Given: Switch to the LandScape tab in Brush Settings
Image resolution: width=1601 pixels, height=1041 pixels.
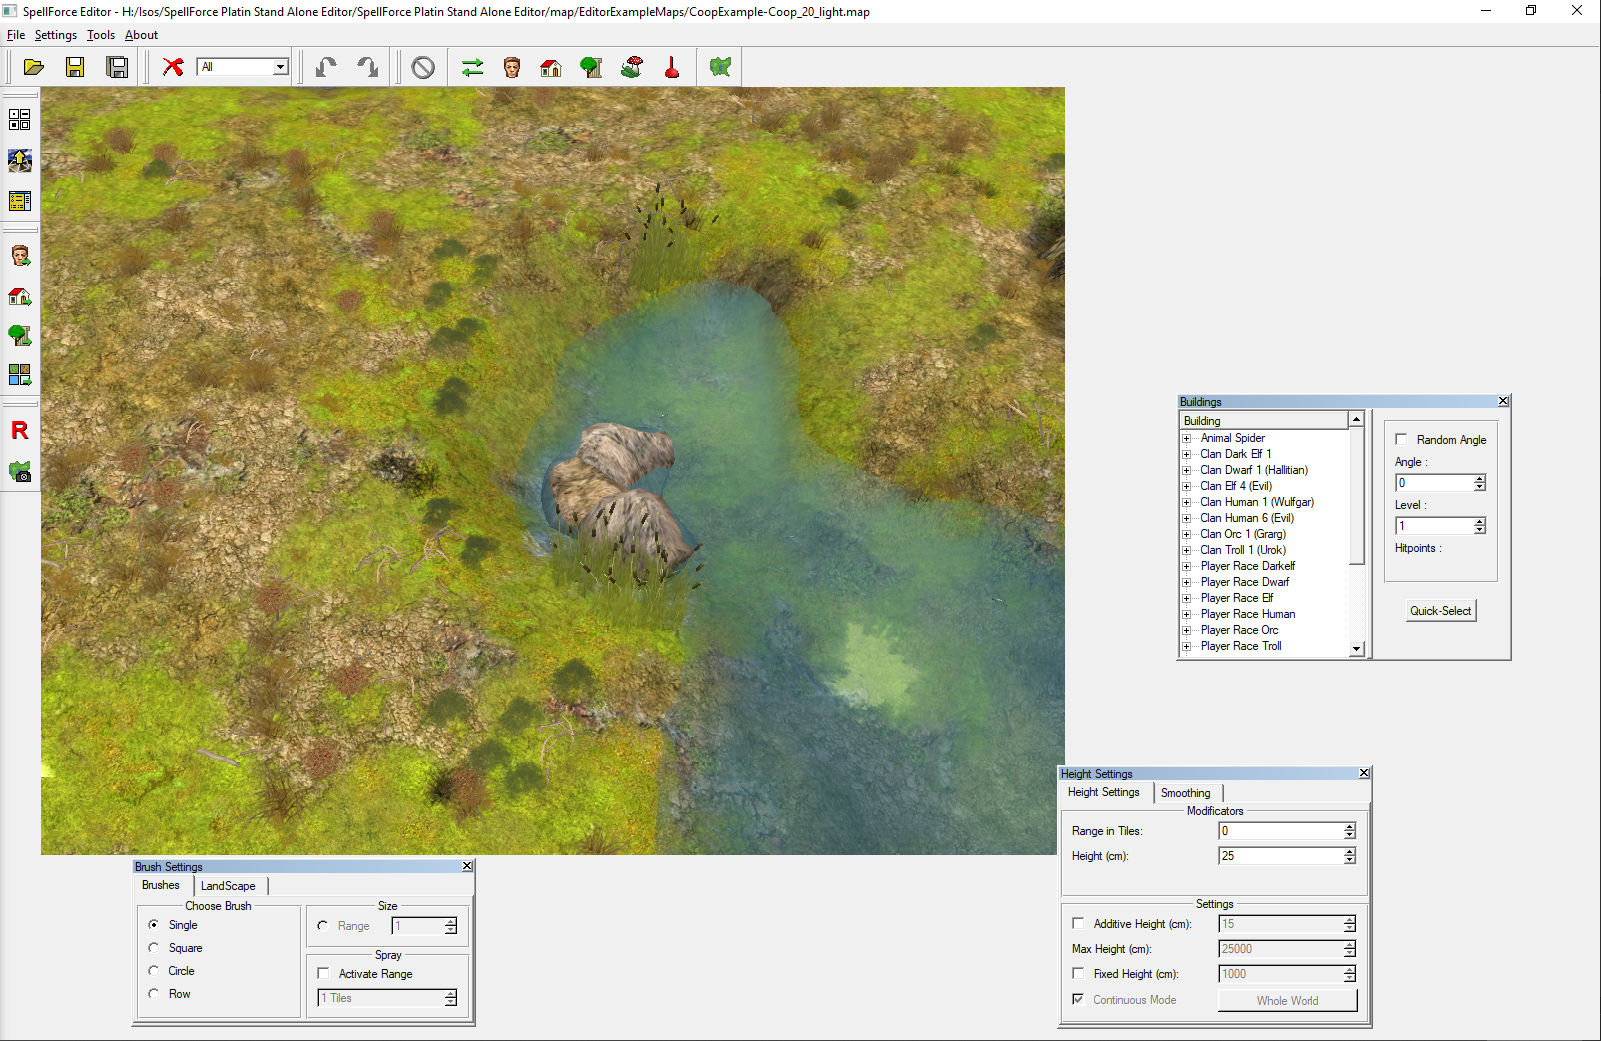Looking at the screenshot, I should [228, 886].
